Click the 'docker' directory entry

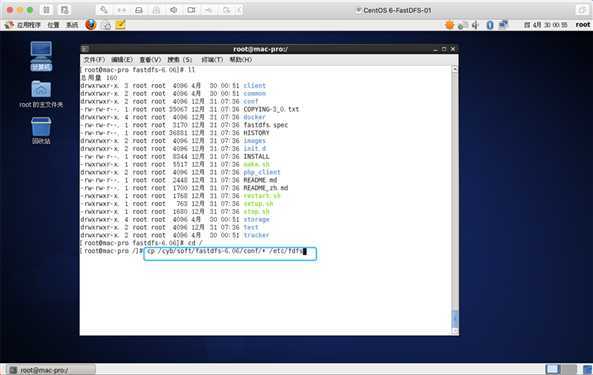(x=255, y=117)
